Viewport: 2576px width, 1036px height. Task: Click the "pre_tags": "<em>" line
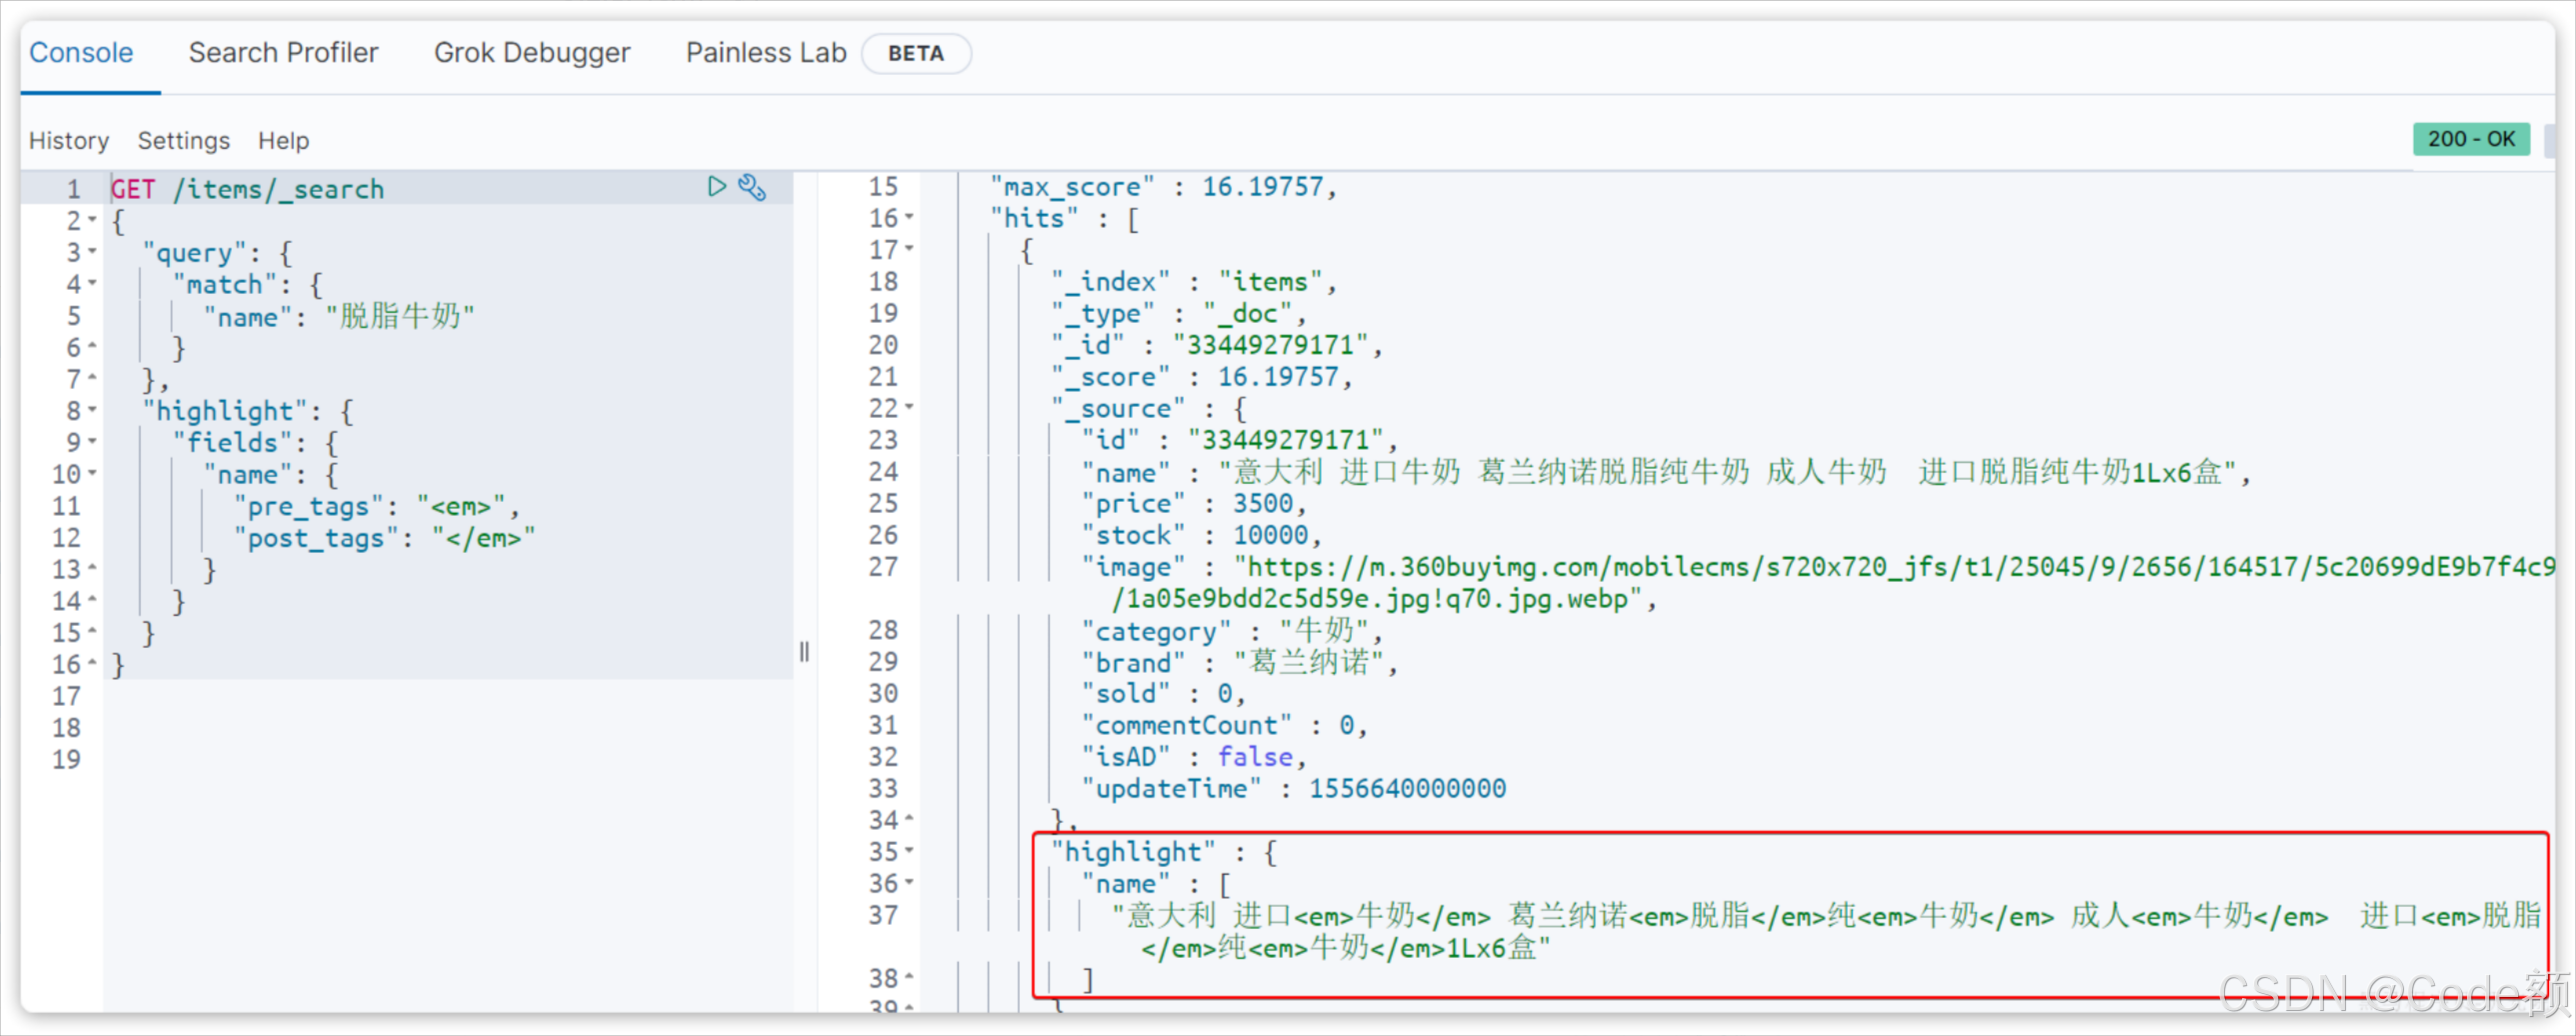pyautogui.click(x=377, y=506)
